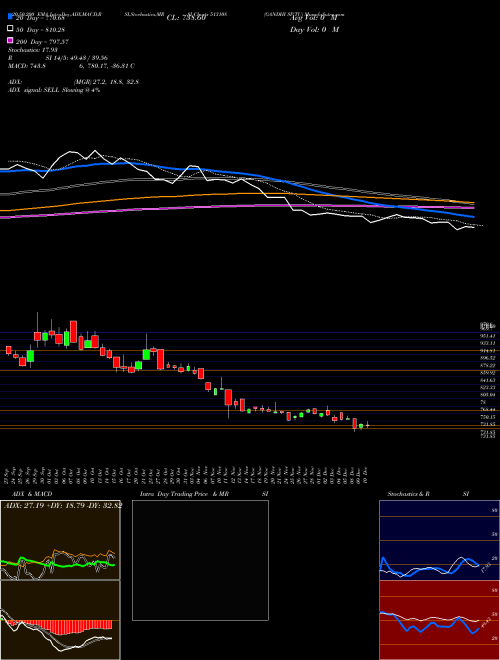Select the '200 Day - 797.57' legend text

coord(42,41)
